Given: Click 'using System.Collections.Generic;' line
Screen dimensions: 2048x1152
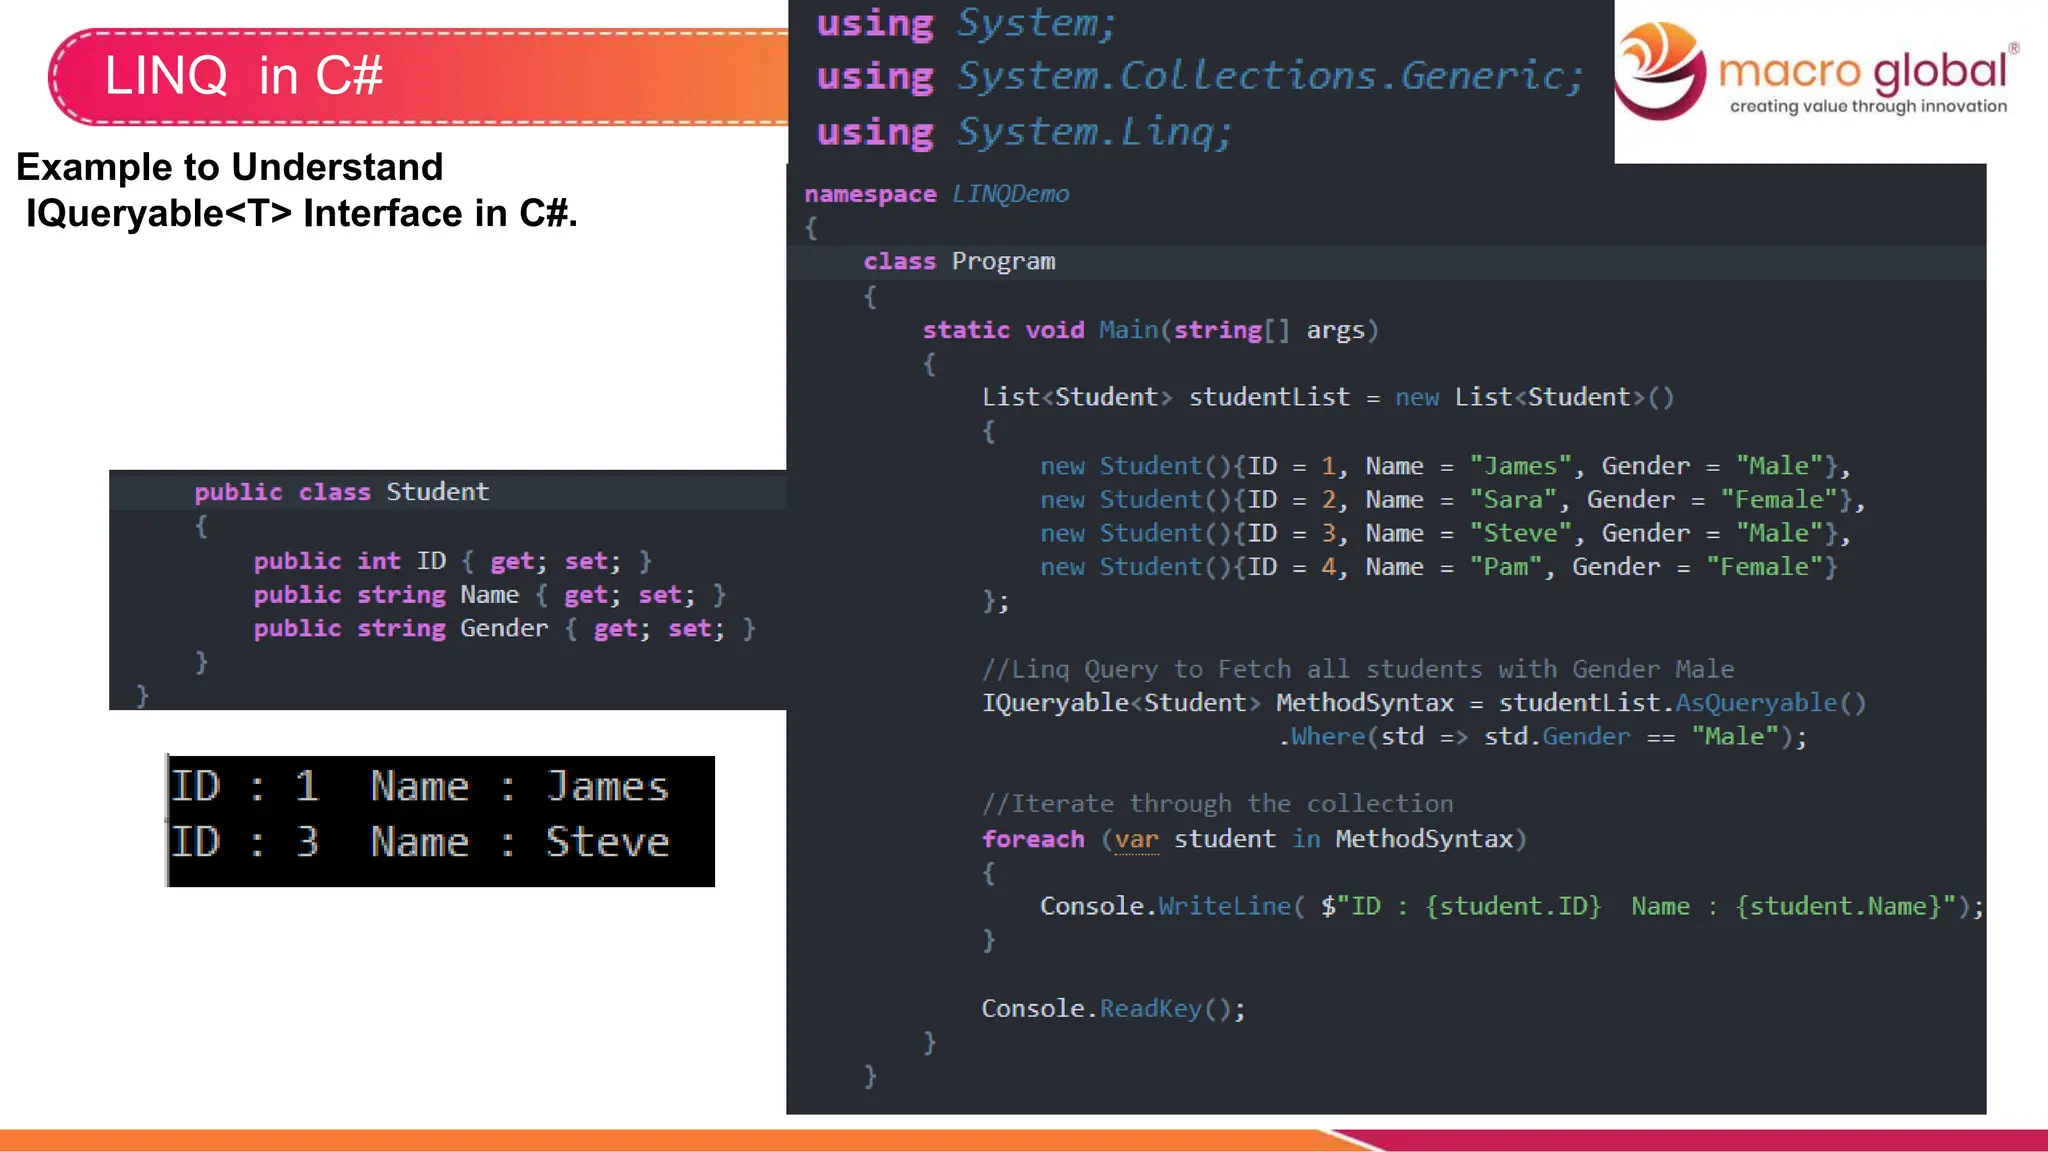Looking at the screenshot, I should 1201,76.
